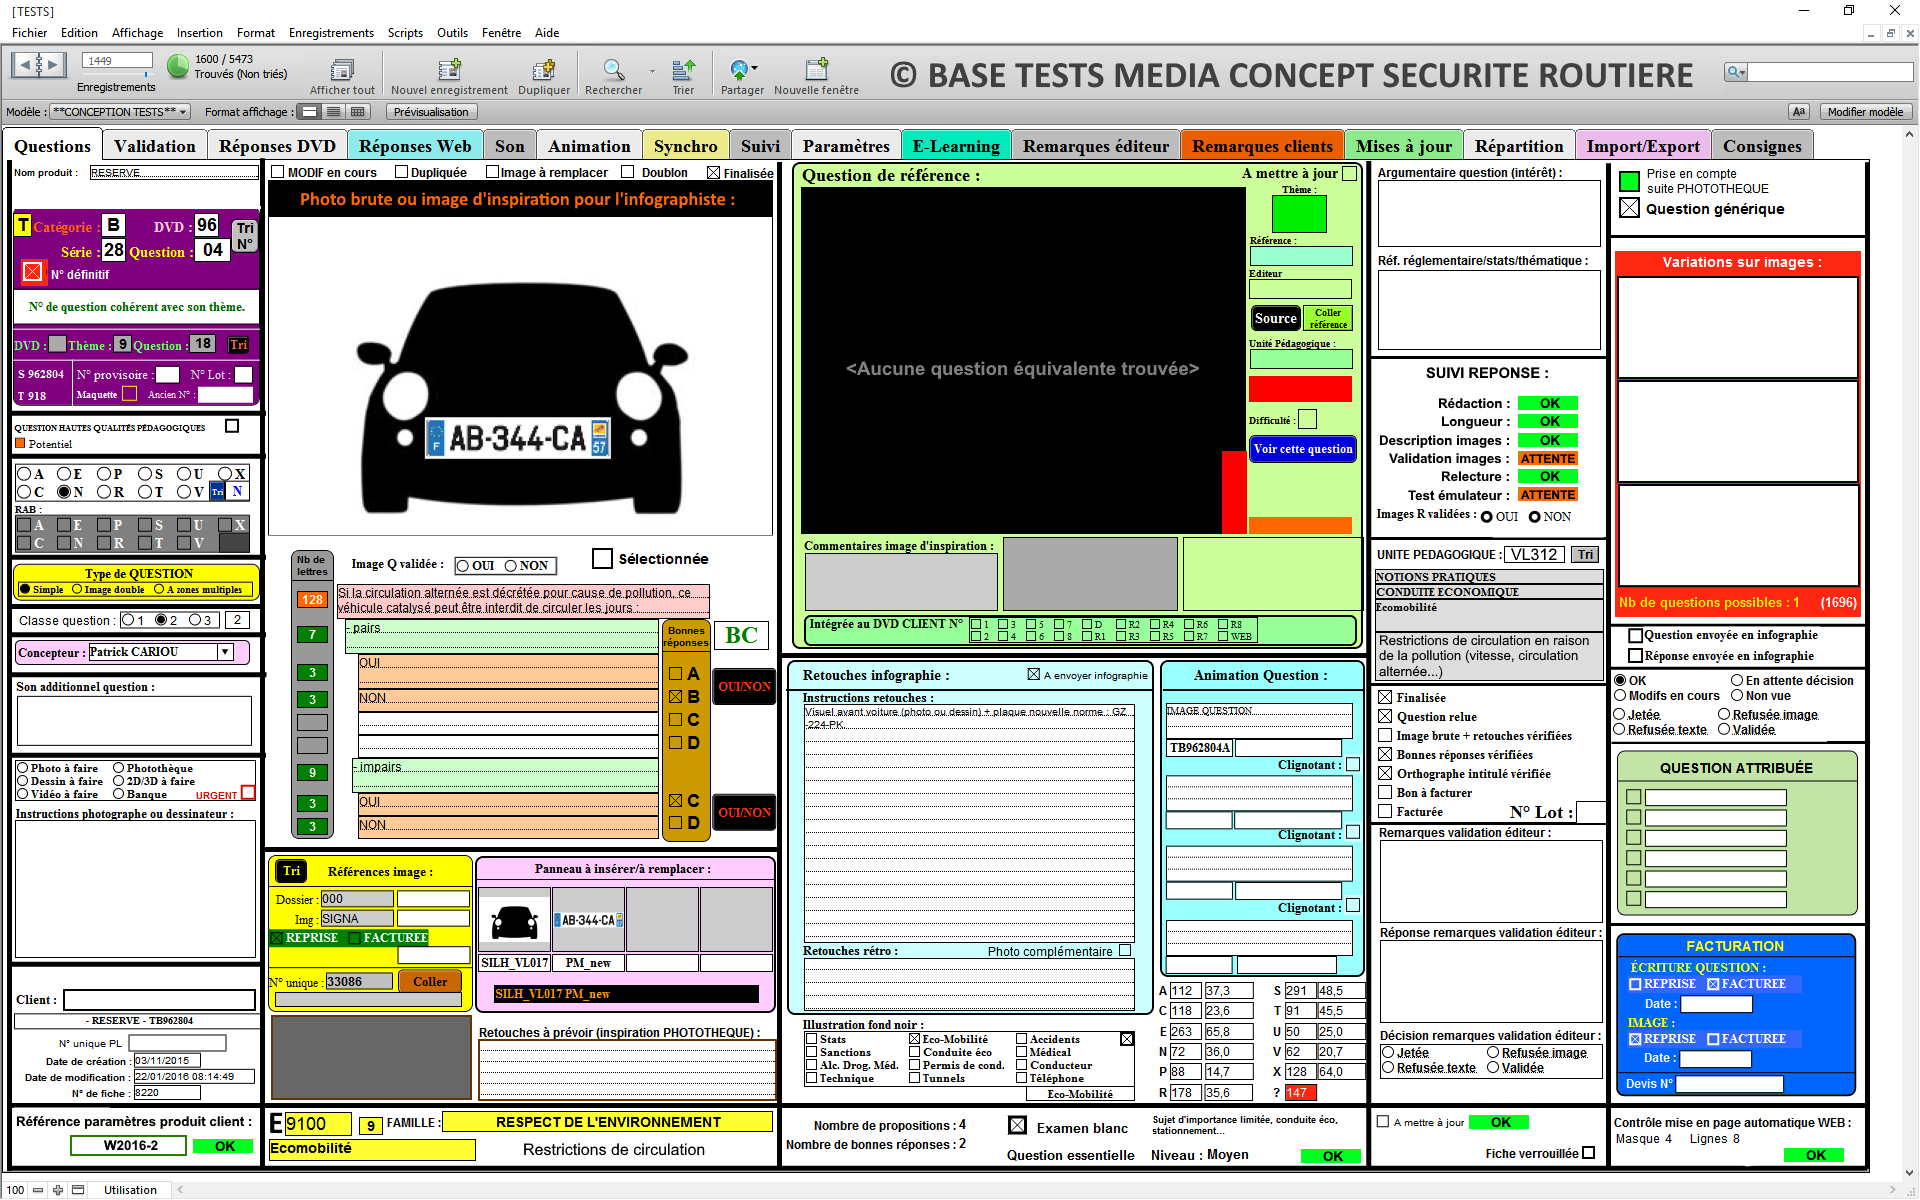Click the Nom produit RESERVE field
The width and height of the screenshot is (1920, 1200).
[x=174, y=173]
